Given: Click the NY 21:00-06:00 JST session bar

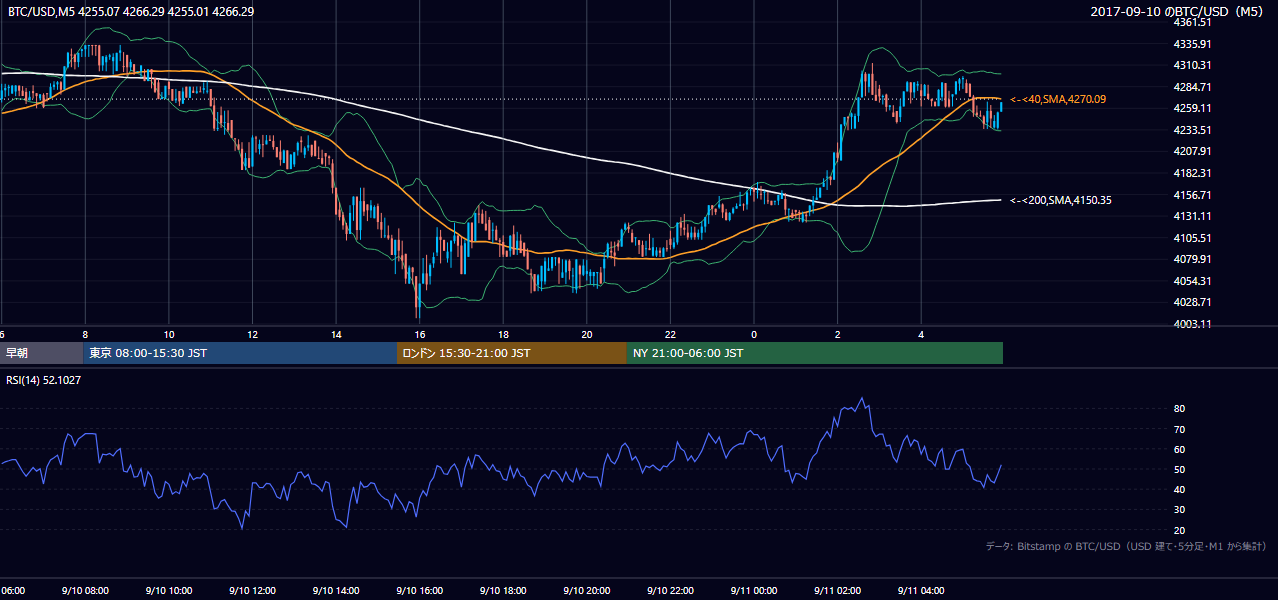Looking at the screenshot, I should 815,353.
